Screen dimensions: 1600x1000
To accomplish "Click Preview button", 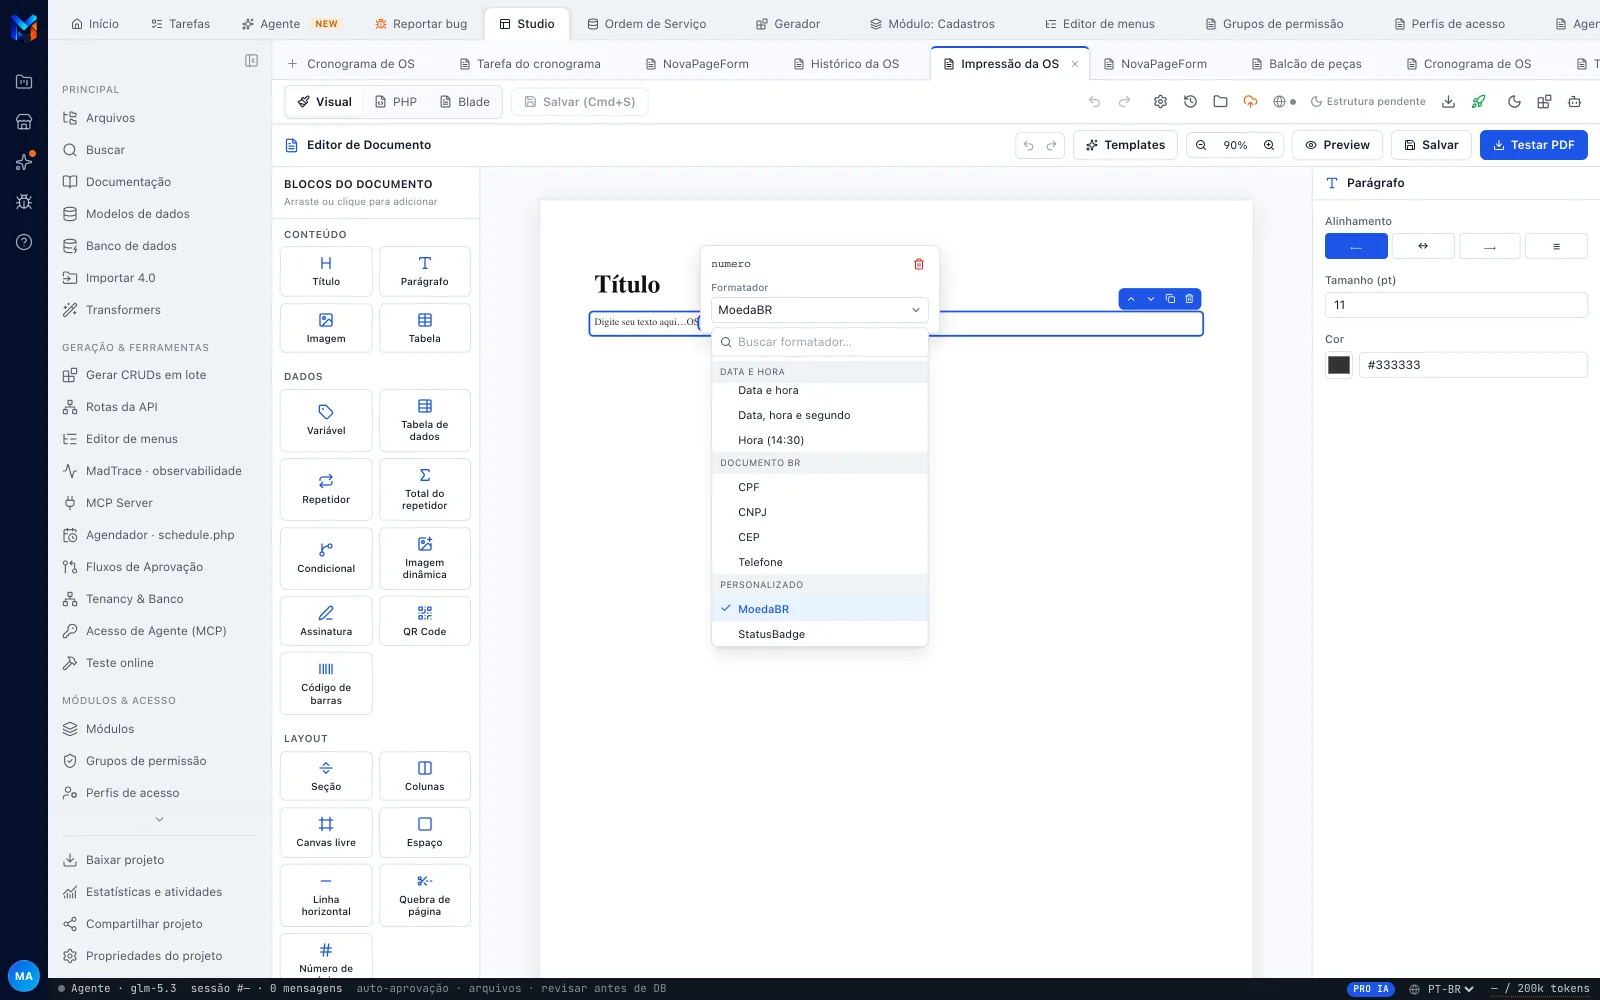I will [1337, 145].
